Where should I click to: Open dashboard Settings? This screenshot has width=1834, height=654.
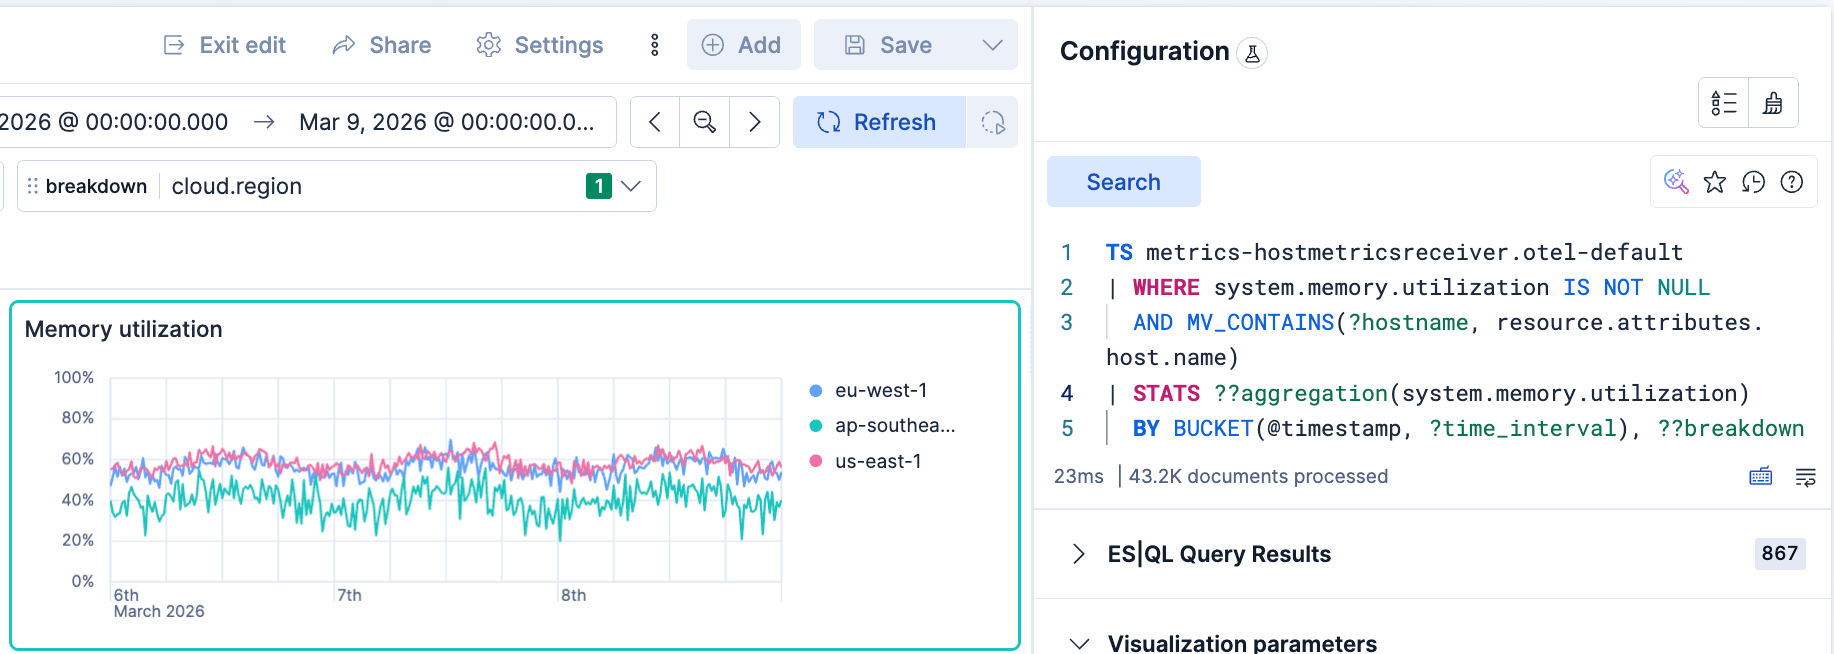540,45
